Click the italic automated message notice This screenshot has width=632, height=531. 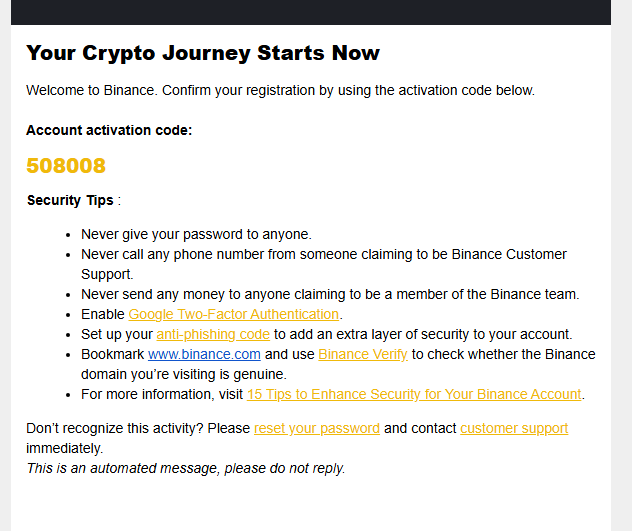(185, 468)
